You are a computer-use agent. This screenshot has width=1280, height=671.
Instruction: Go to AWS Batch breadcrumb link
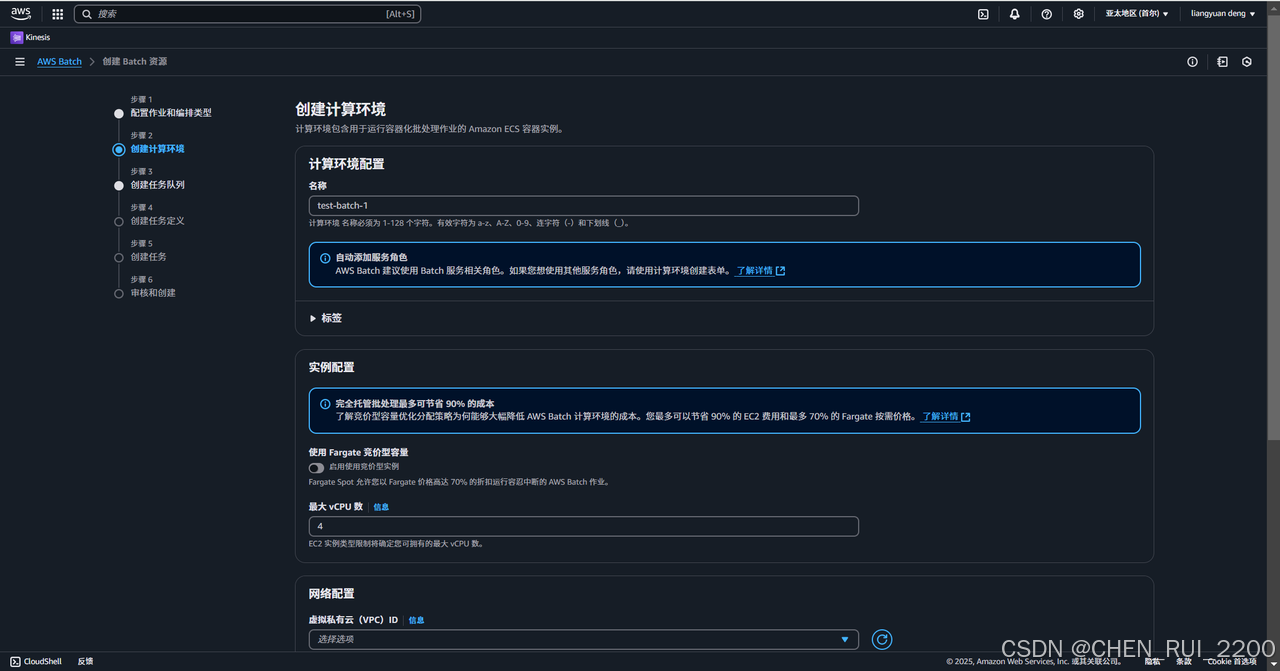tap(60, 62)
